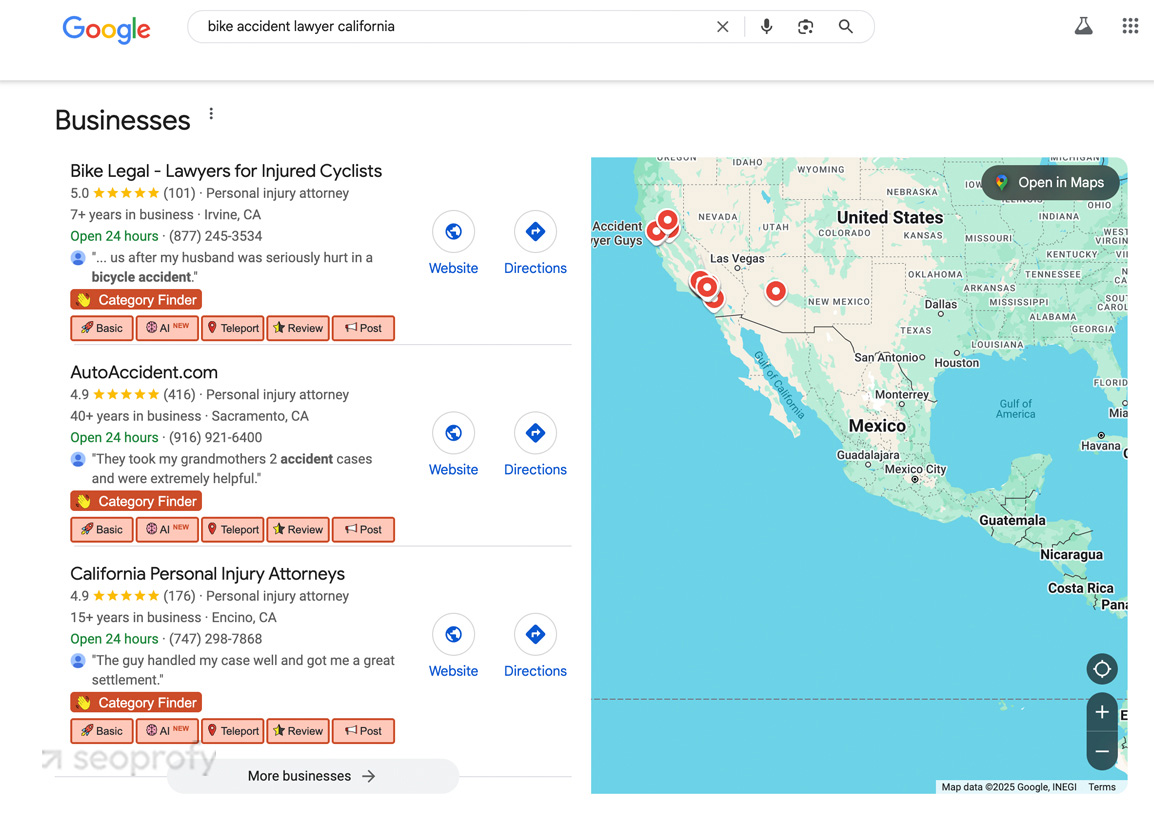The image size is (1154, 818).
Task: Click Category Finder under Bike Legal
Action: coord(136,300)
